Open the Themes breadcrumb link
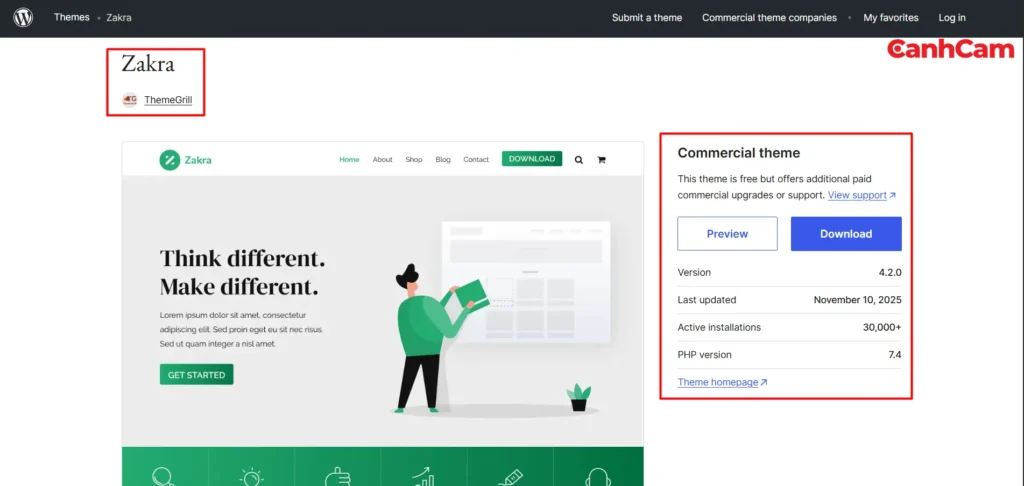 point(72,18)
